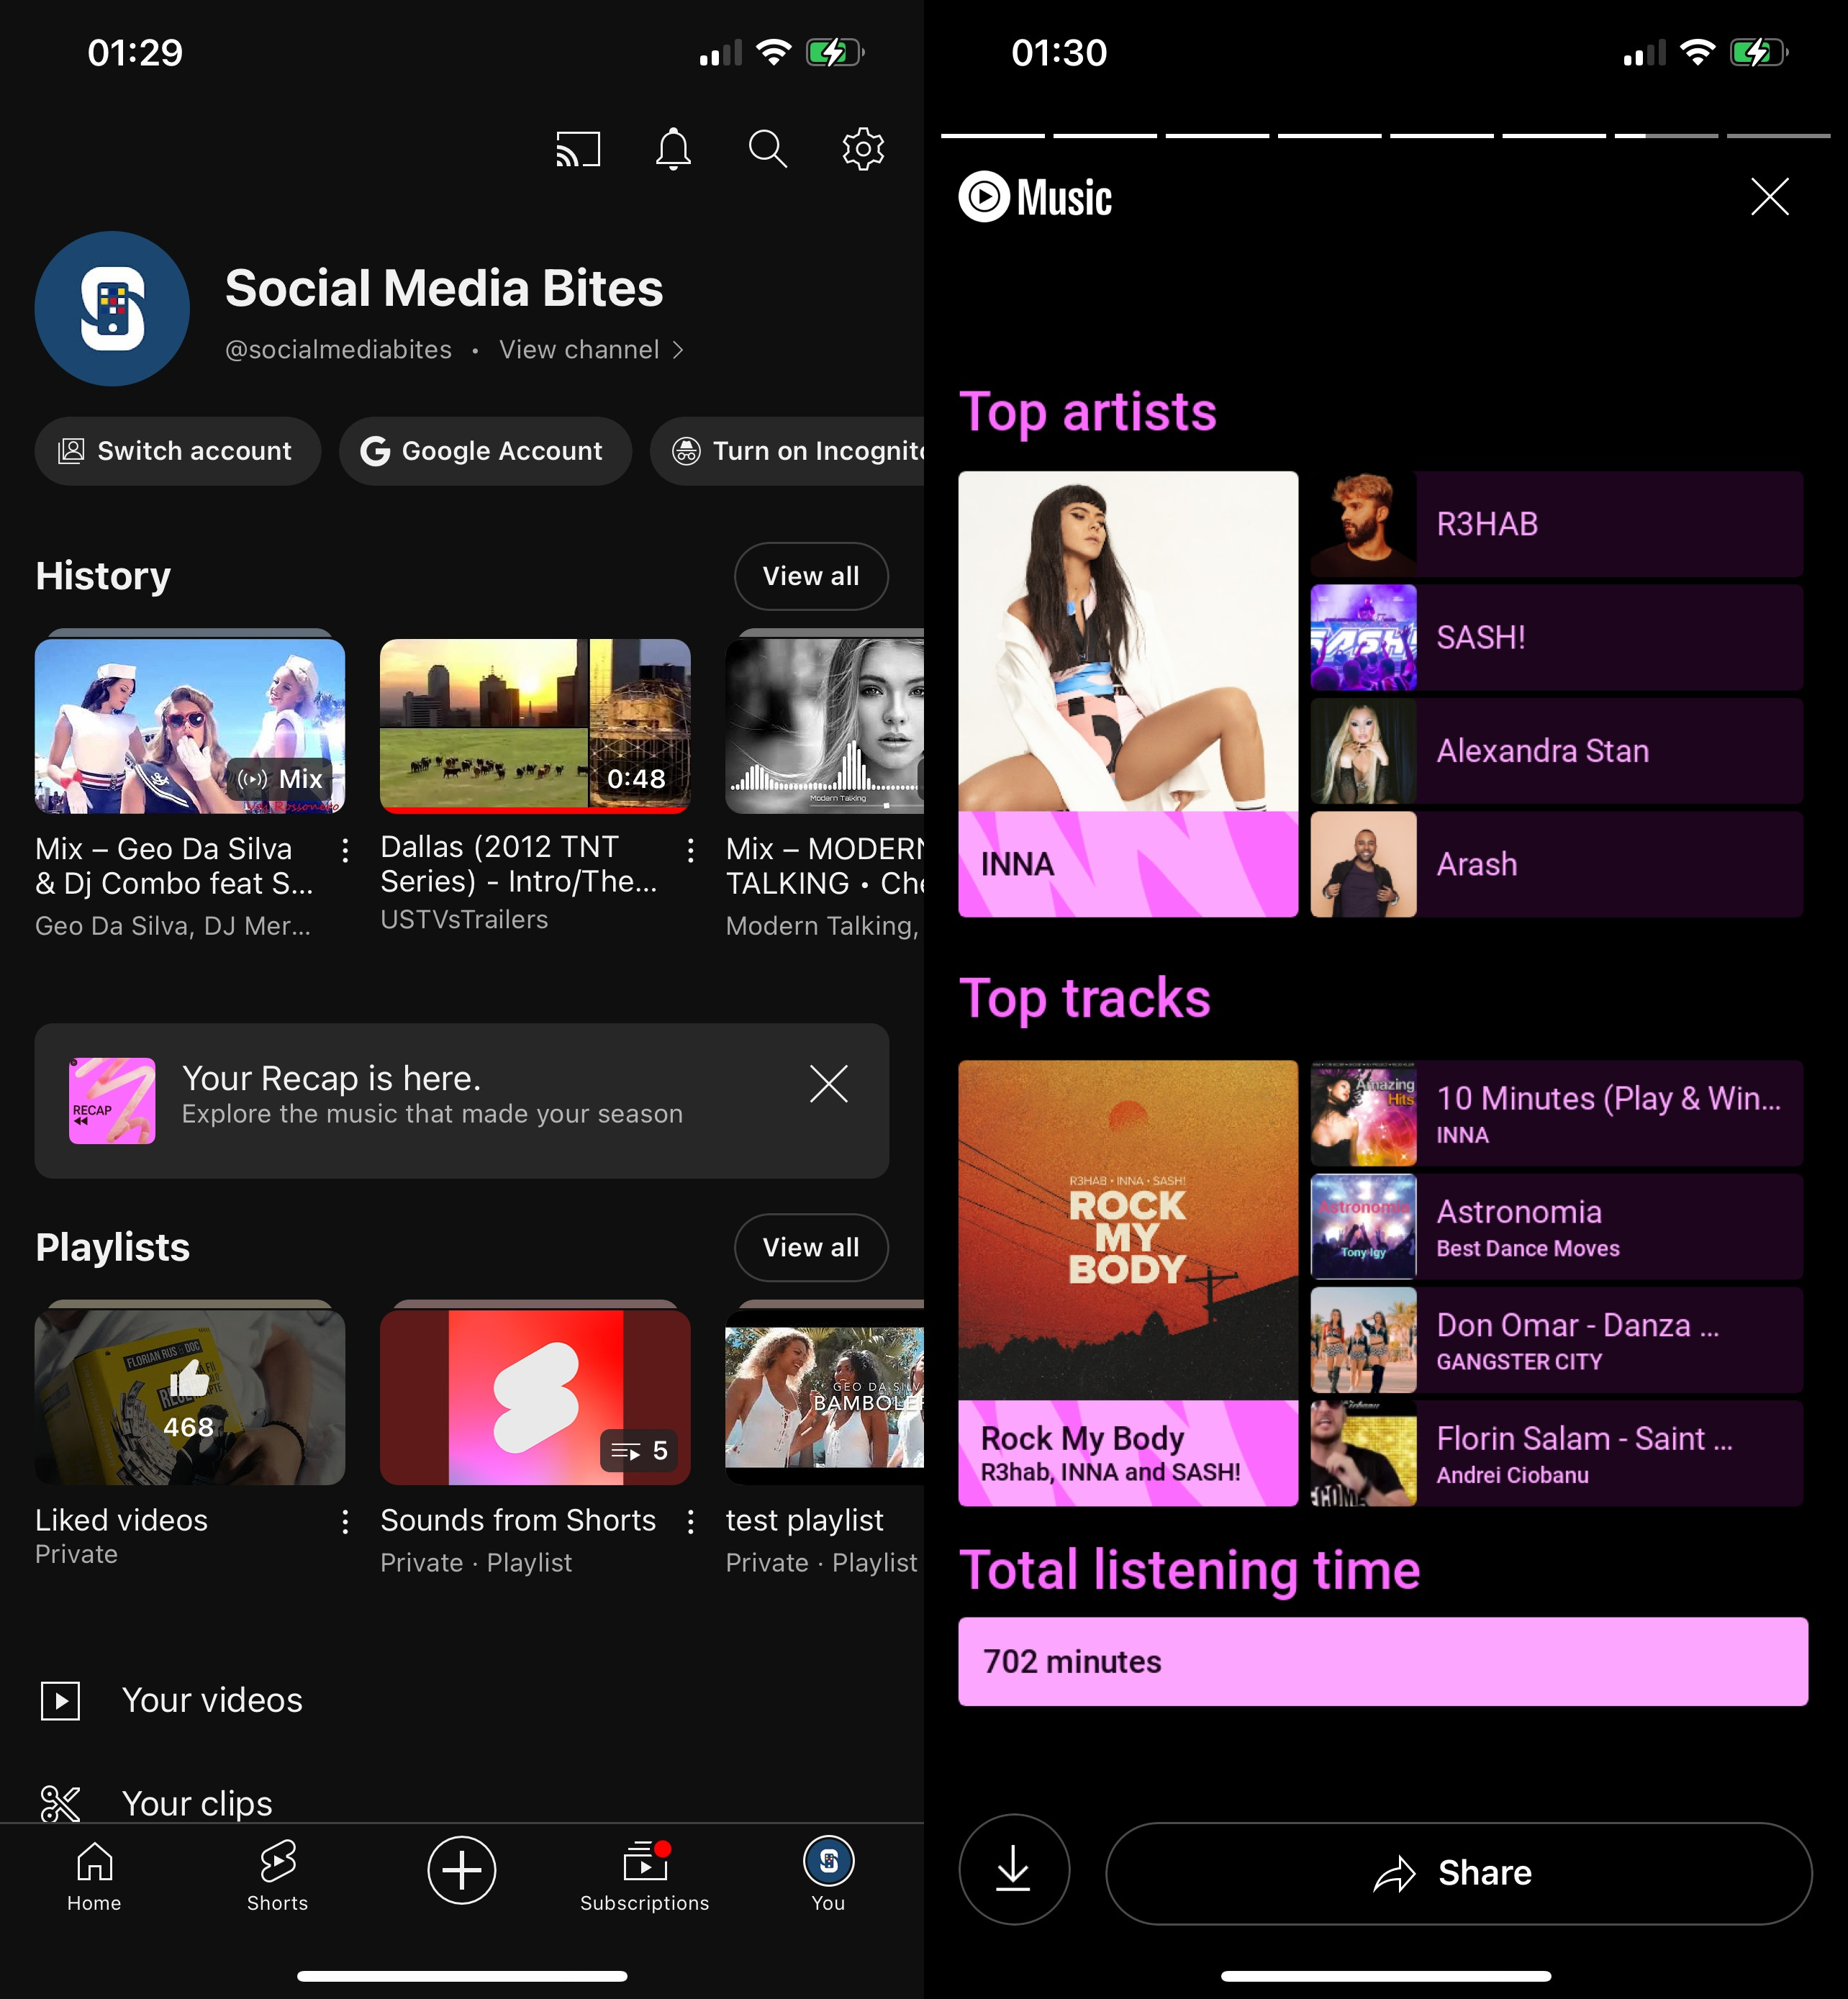Select Florin Salam - Saint track row
This screenshot has width=1848, height=1999.
point(1557,1453)
